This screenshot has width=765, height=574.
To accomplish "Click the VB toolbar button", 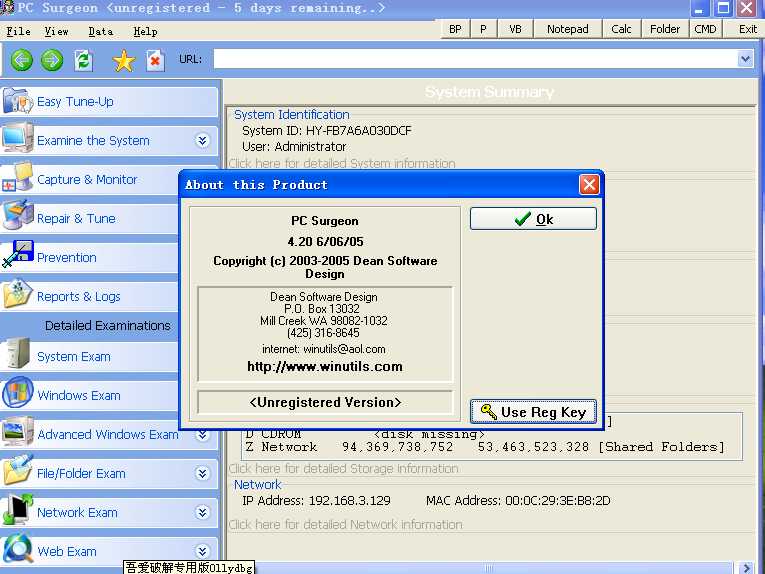I will (x=515, y=29).
